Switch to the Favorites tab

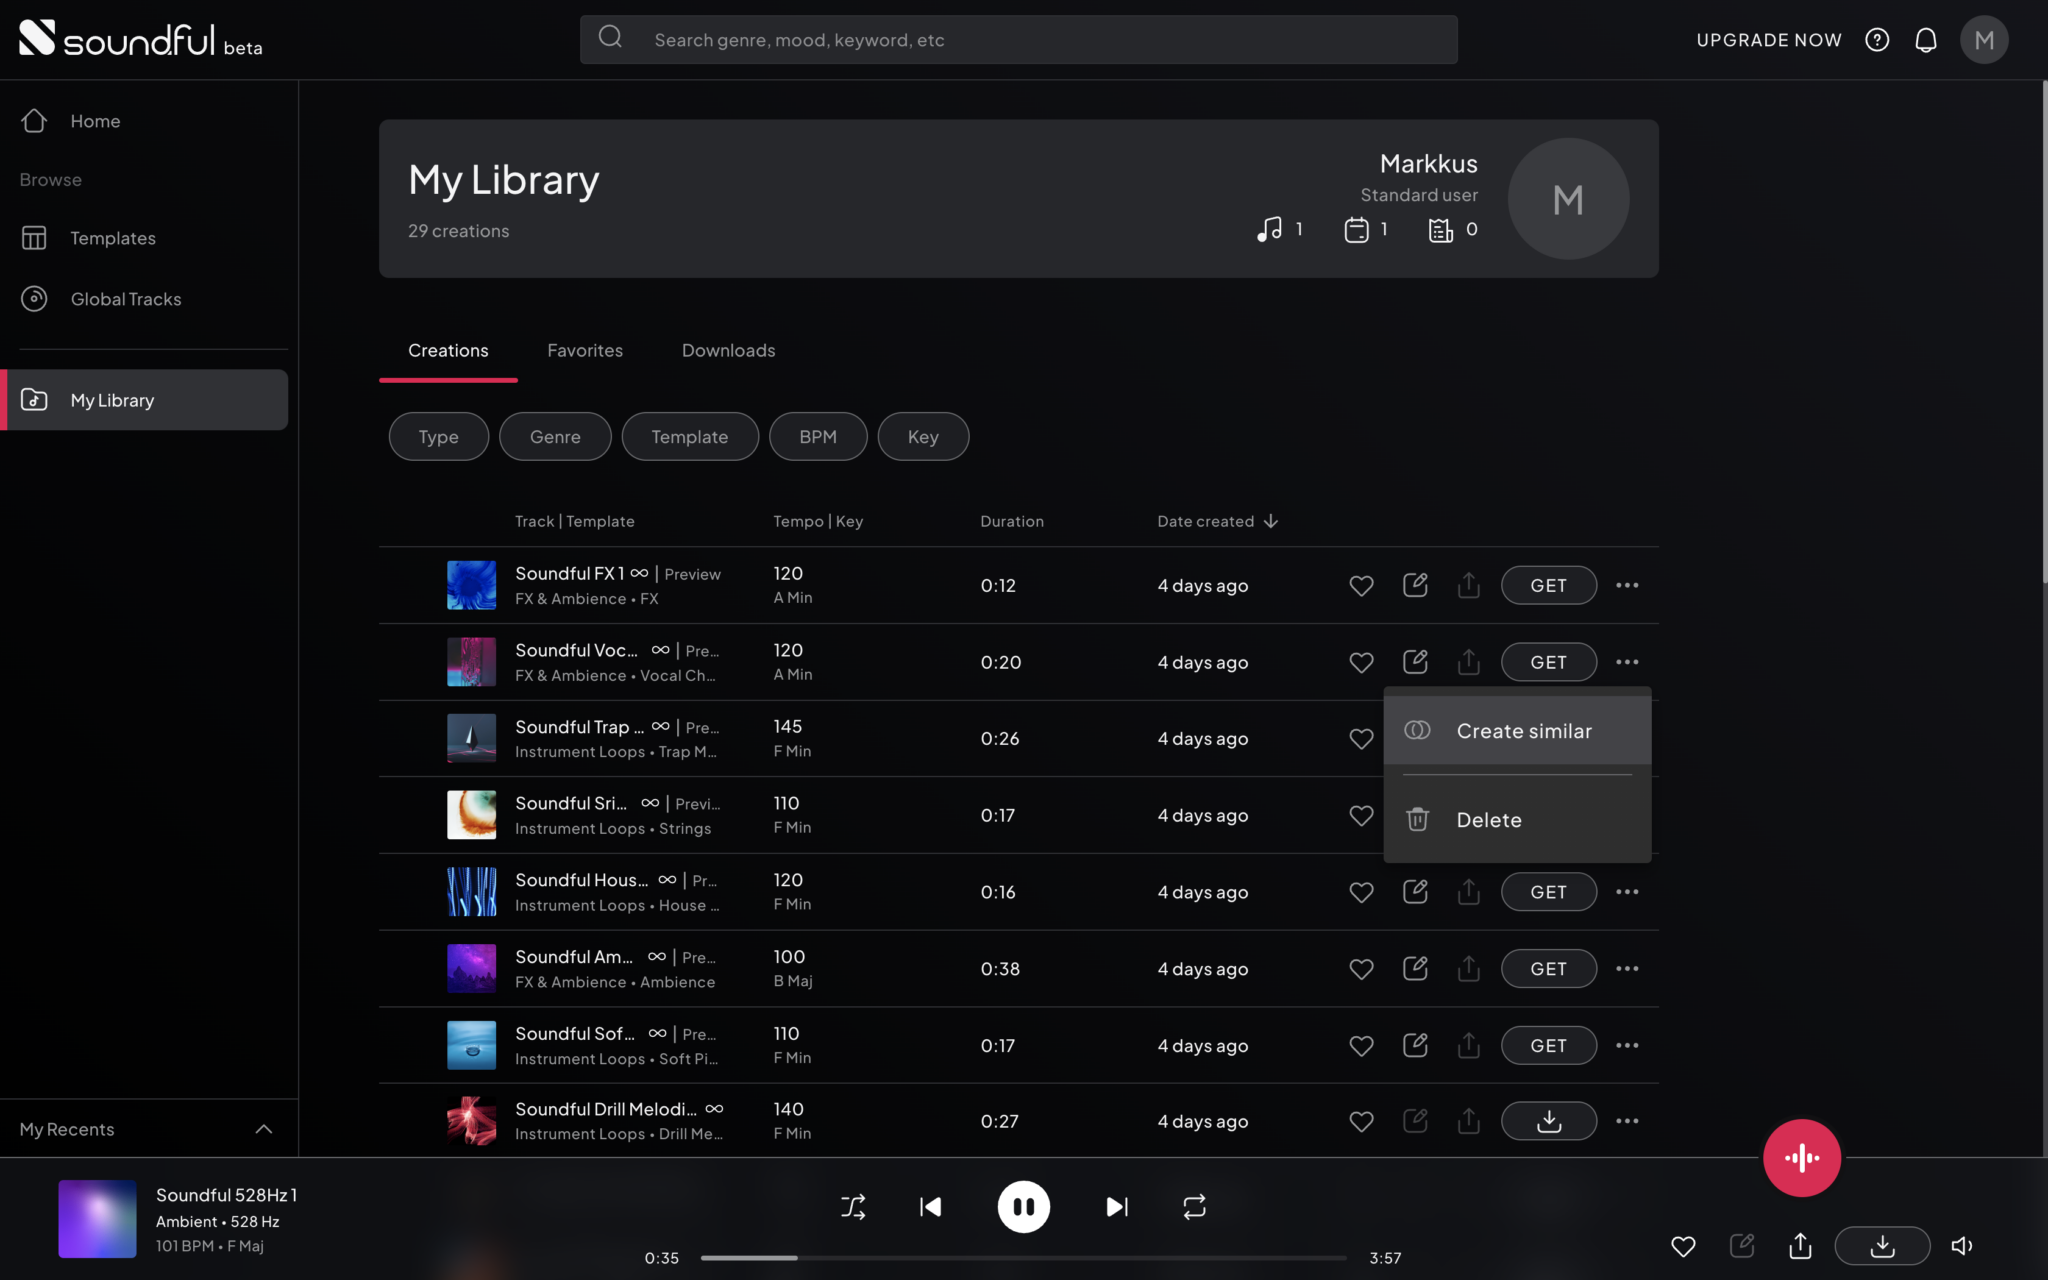pyautogui.click(x=585, y=350)
